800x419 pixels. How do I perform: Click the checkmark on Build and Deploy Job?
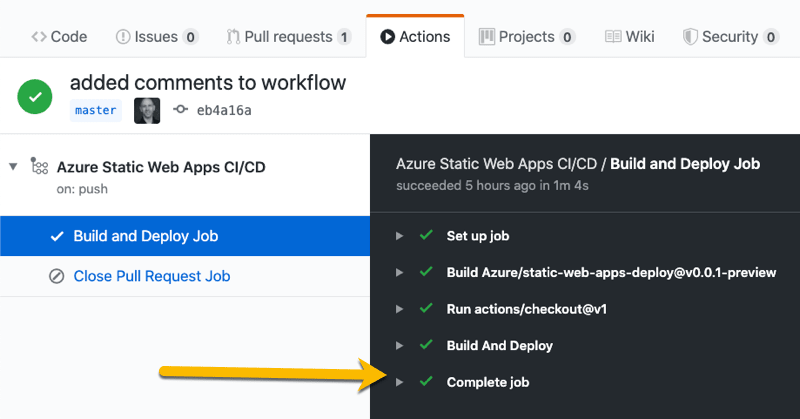[x=57, y=236]
